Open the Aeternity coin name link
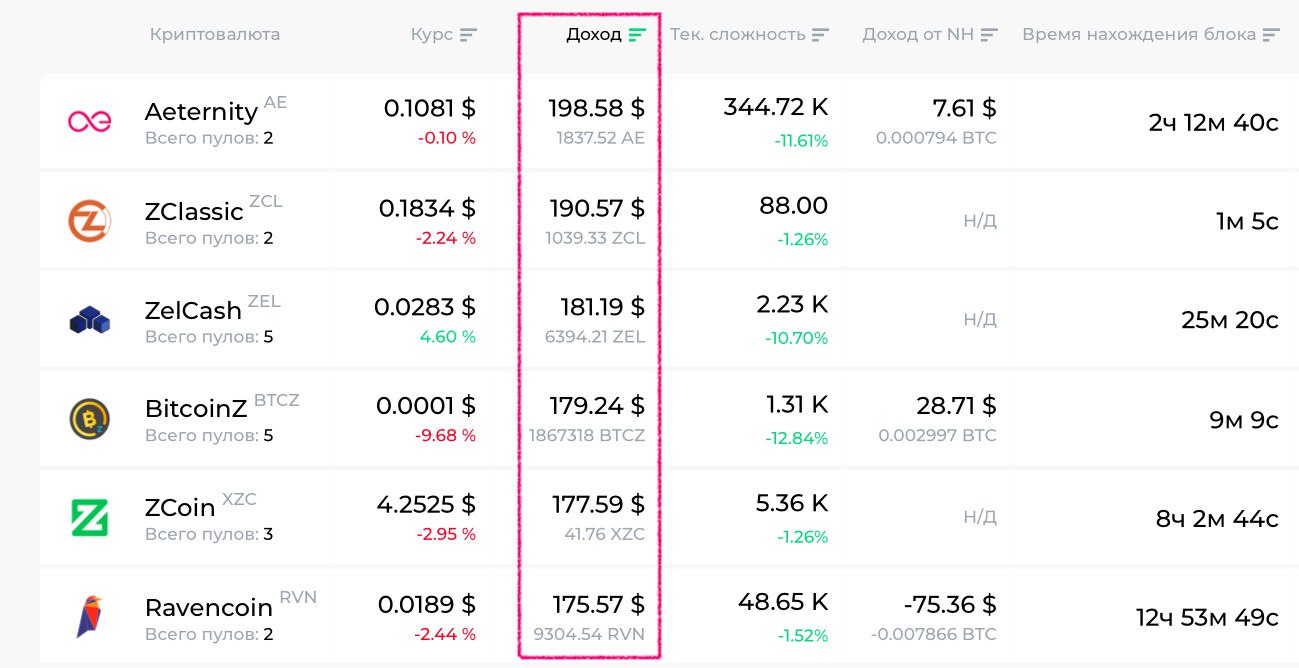The width and height of the screenshot is (1299, 668). pyautogui.click(x=202, y=111)
